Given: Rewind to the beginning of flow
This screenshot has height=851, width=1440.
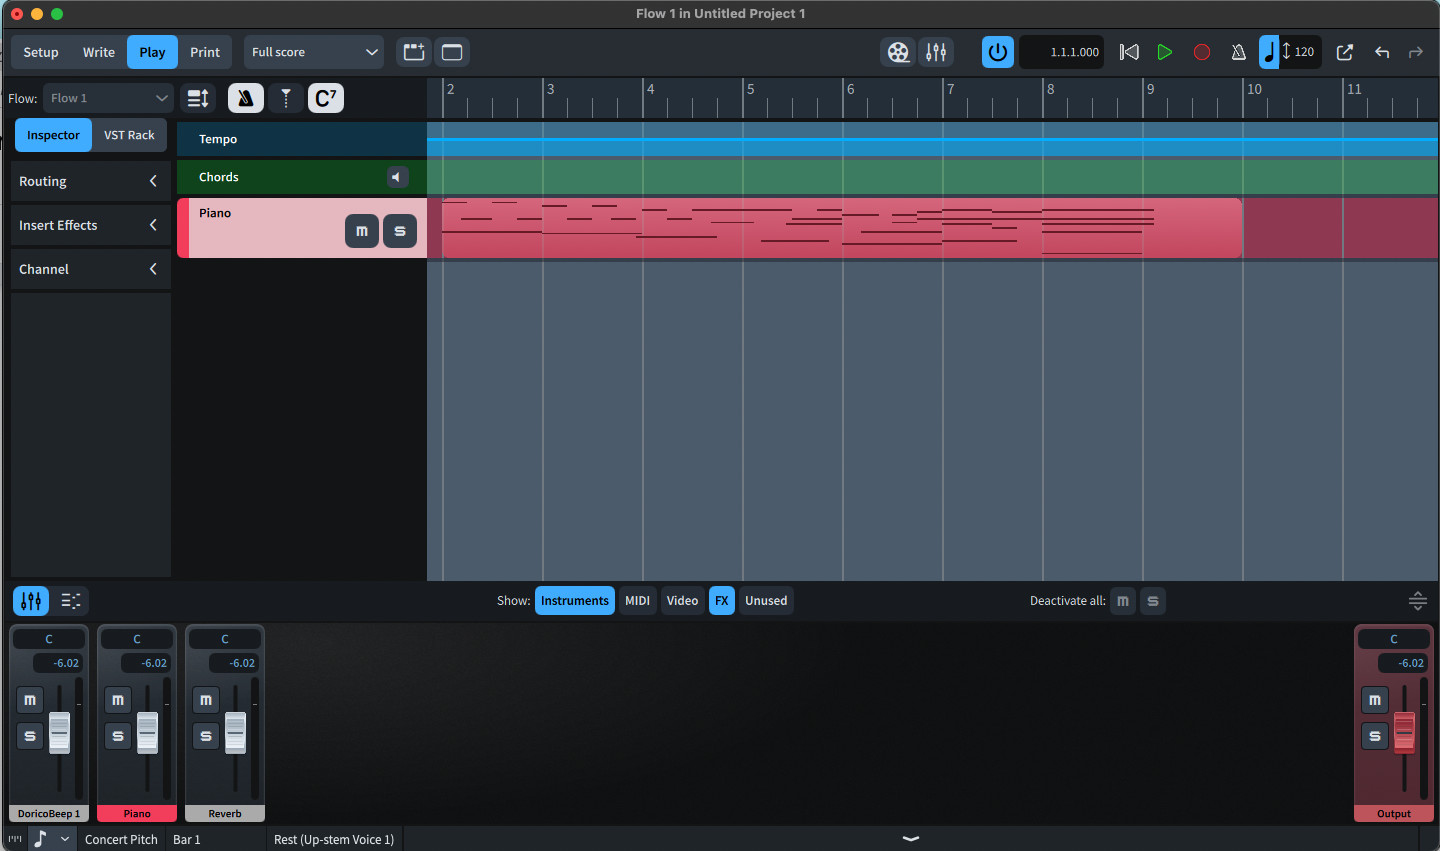Looking at the screenshot, I should click(1129, 52).
